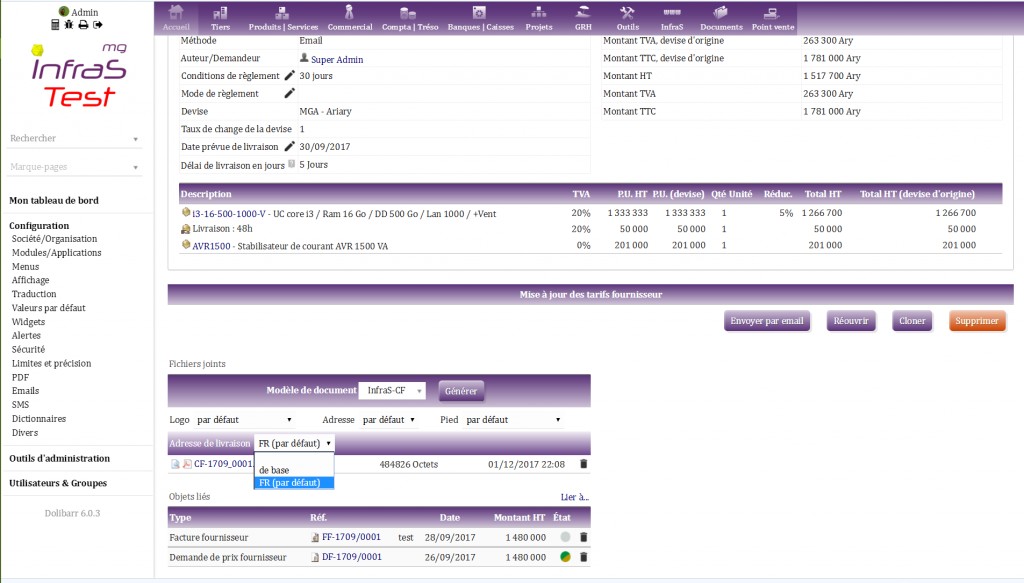Open invoice link FF-1709/0001

(351, 537)
